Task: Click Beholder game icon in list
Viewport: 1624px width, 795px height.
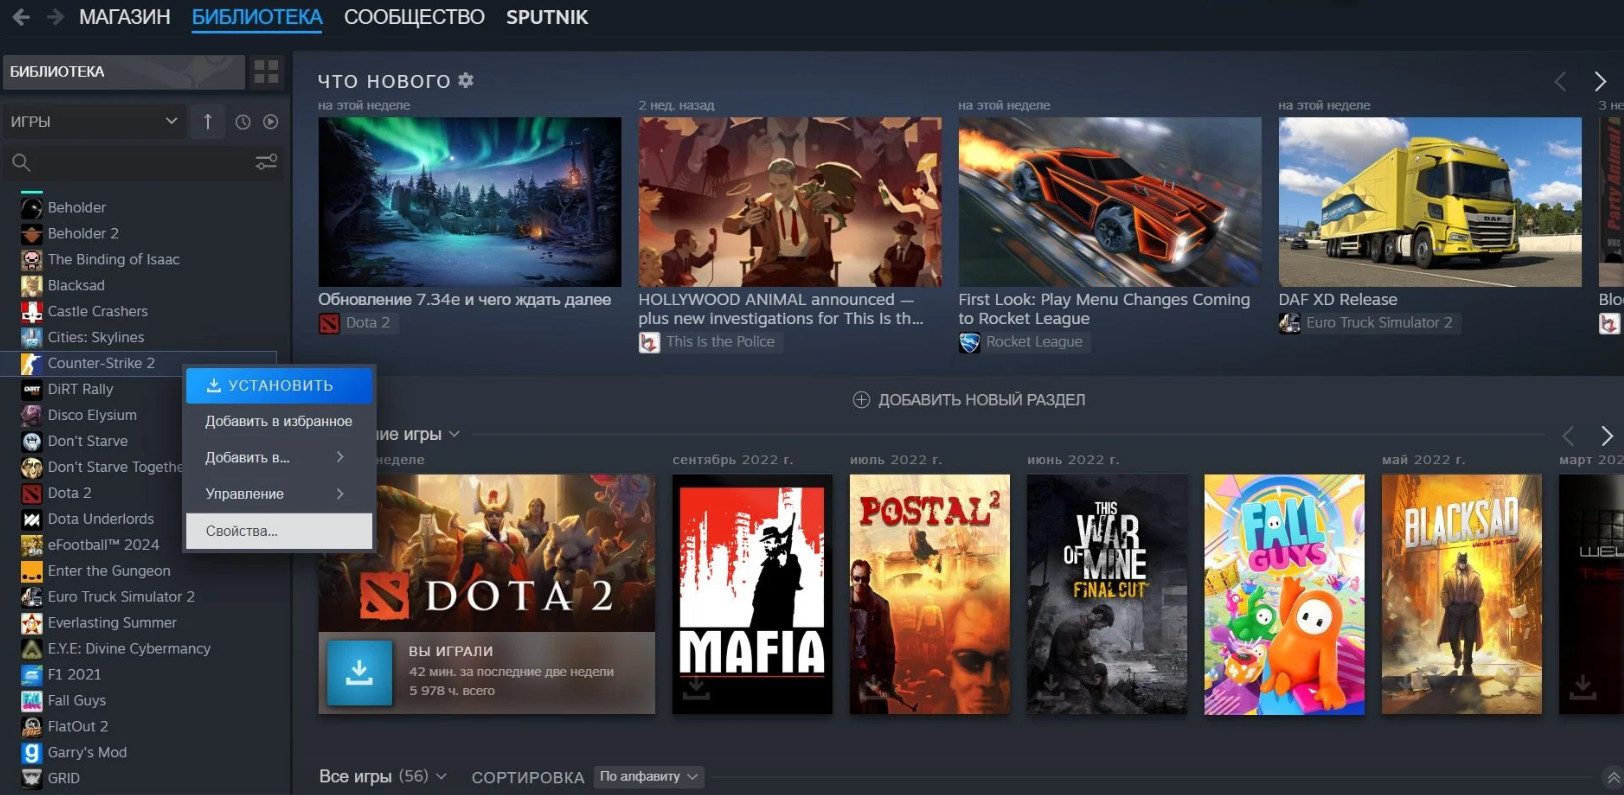Action: [32, 207]
